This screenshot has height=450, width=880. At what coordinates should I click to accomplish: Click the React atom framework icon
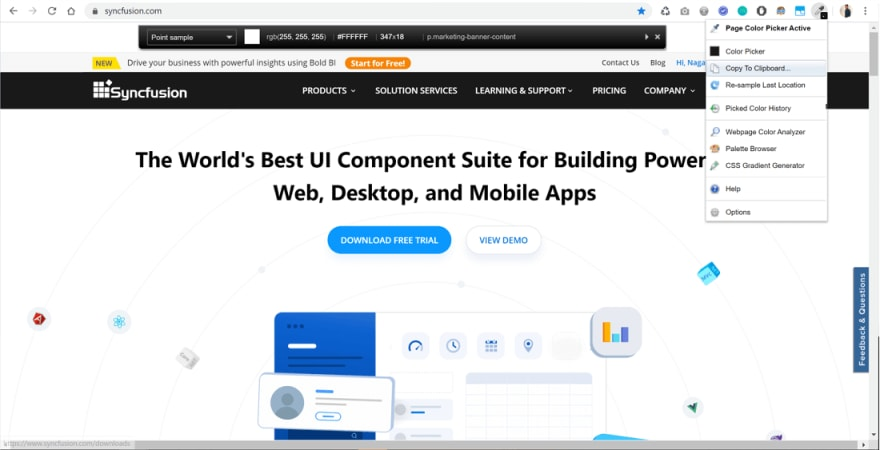click(x=119, y=322)
